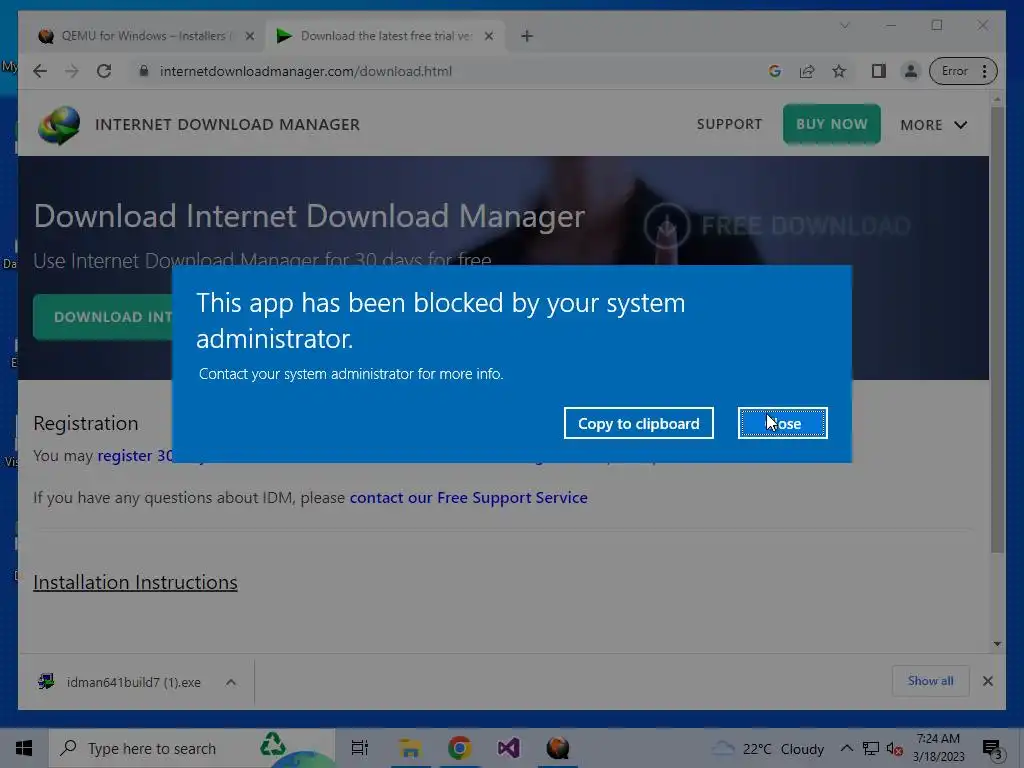Close the IDM download tab

(488, 37)
